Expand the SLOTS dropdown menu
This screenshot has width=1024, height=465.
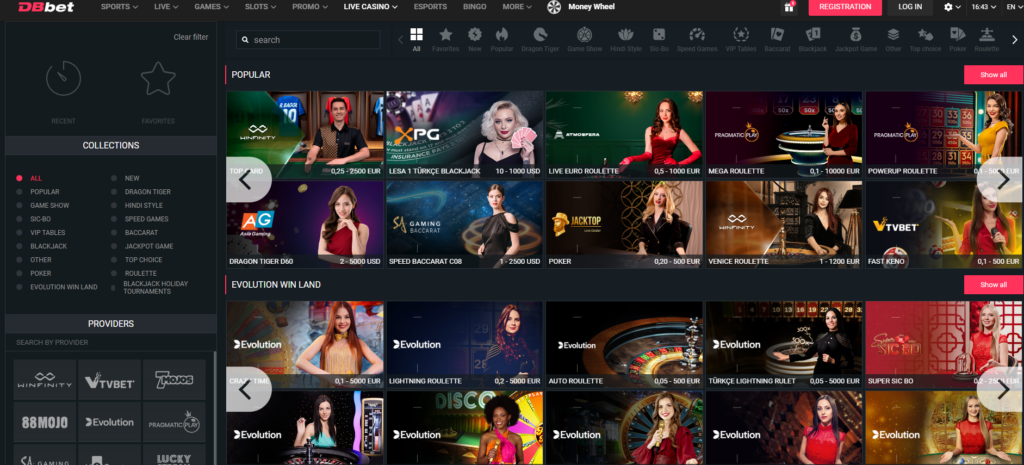pos(261,7)
